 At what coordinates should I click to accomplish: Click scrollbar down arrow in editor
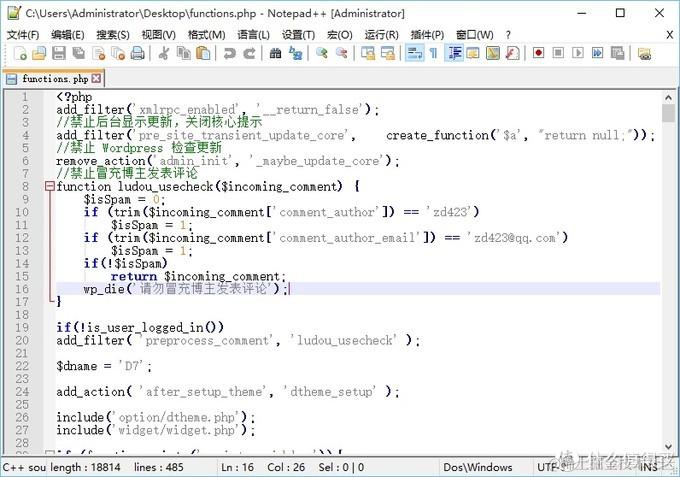(668, 447)
